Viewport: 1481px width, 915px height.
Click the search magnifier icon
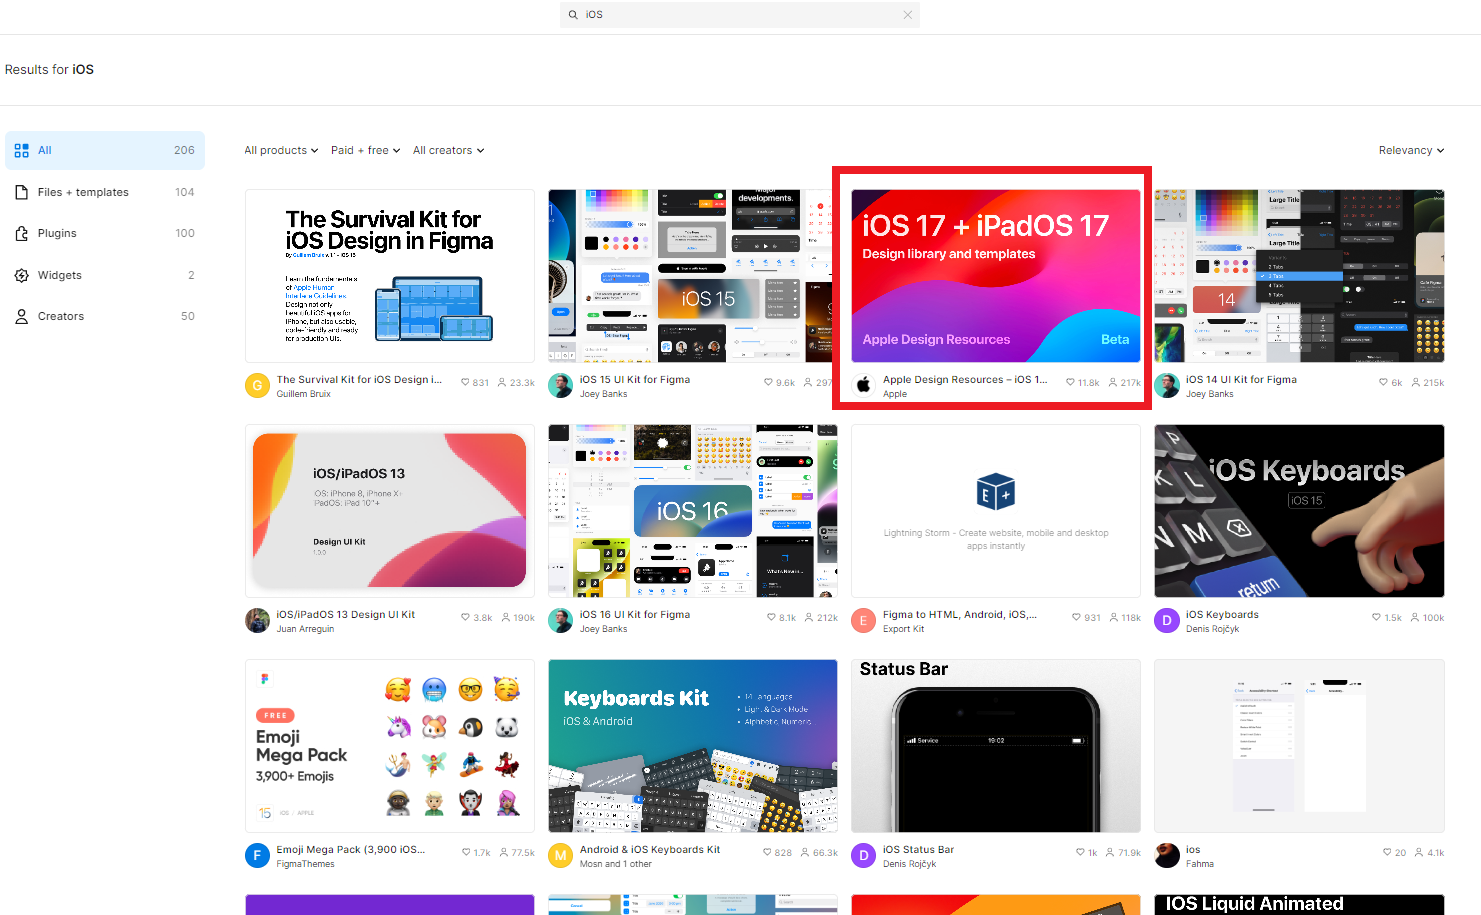tap(573, 15)
